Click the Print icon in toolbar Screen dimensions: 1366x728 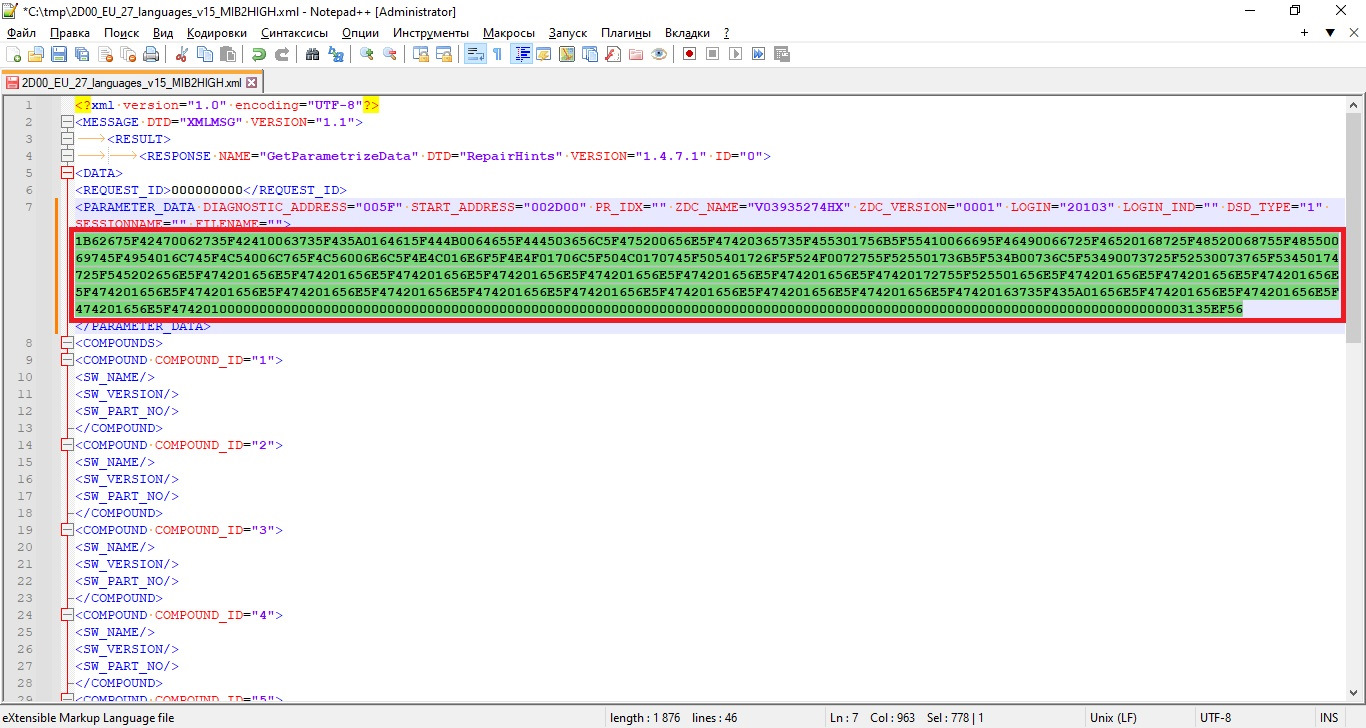point(149,54)
